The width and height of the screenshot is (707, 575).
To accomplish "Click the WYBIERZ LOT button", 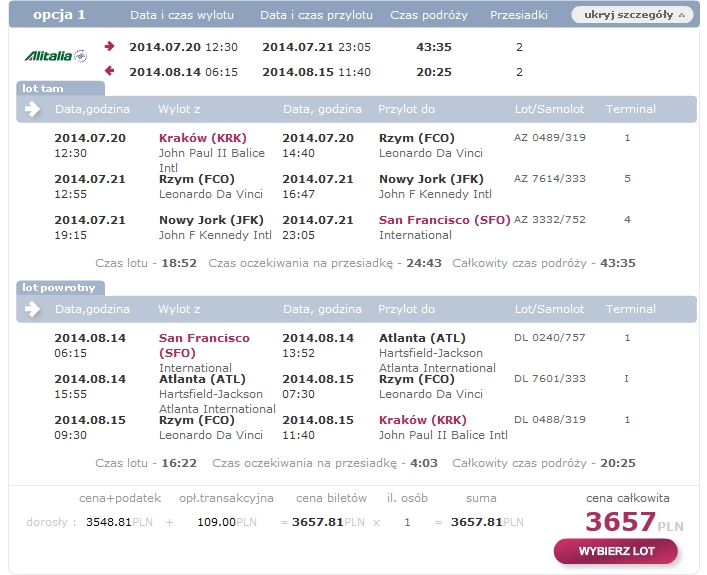I will point(616,551).
